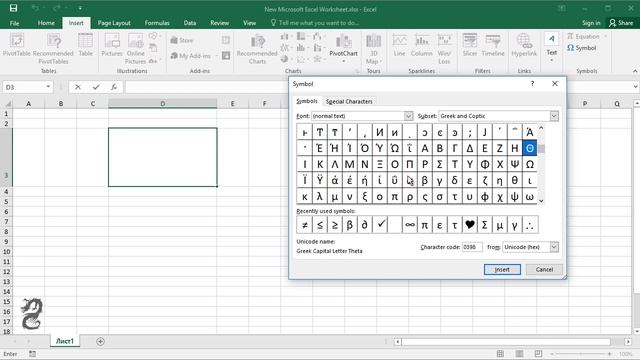Open the File menu
Viewport: 640px width, 360px height.
point(14,23)
